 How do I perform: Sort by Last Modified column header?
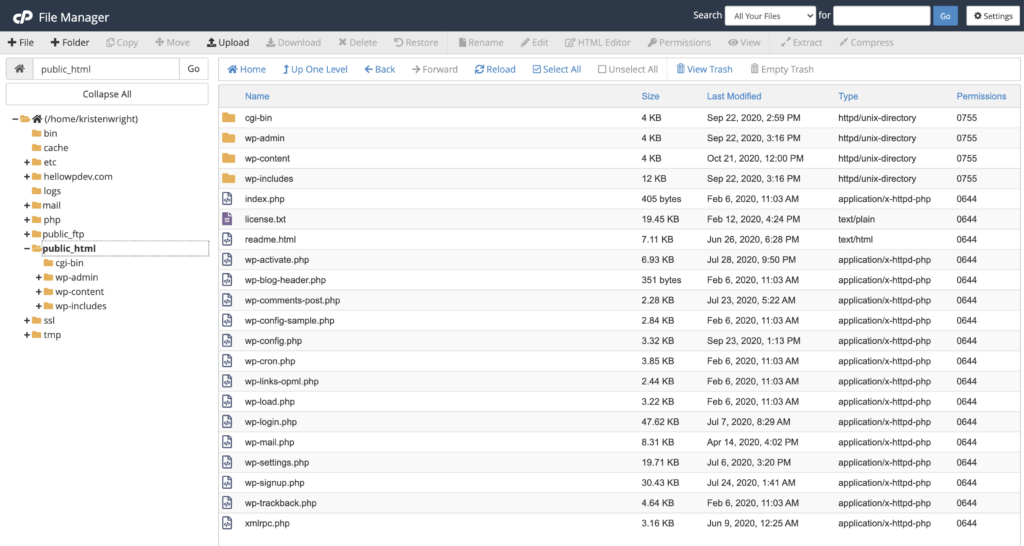coord(734,96)
